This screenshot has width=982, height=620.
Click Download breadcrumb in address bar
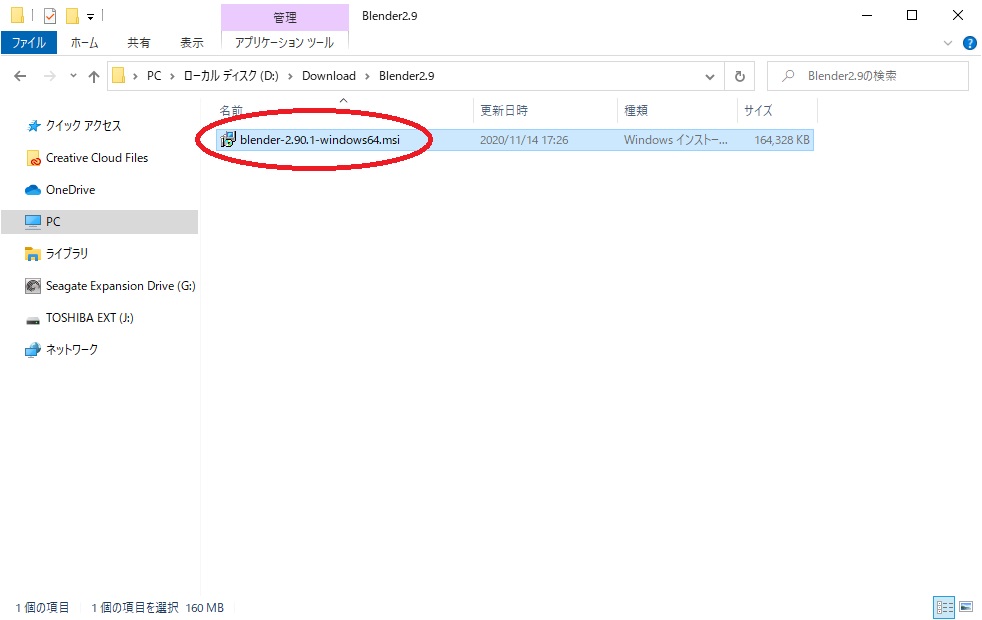(x=329, y=76)
